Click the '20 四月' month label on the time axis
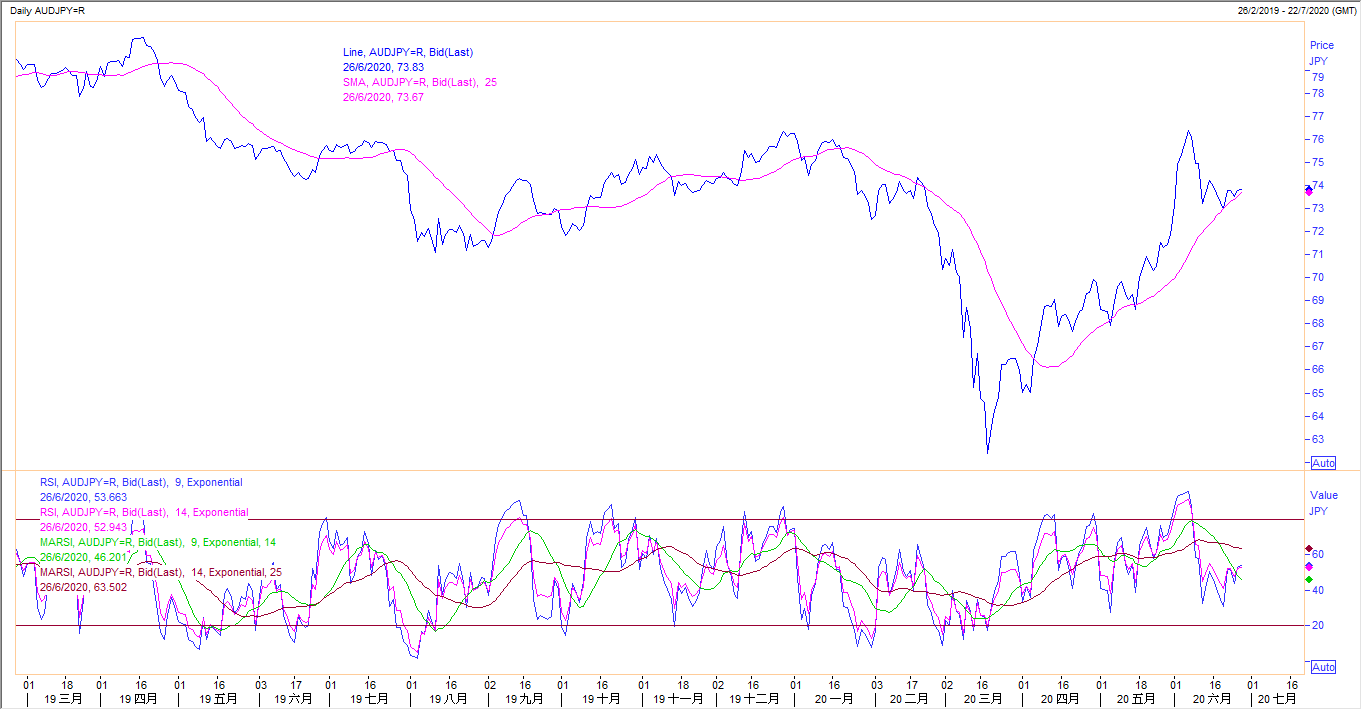 1061,699
